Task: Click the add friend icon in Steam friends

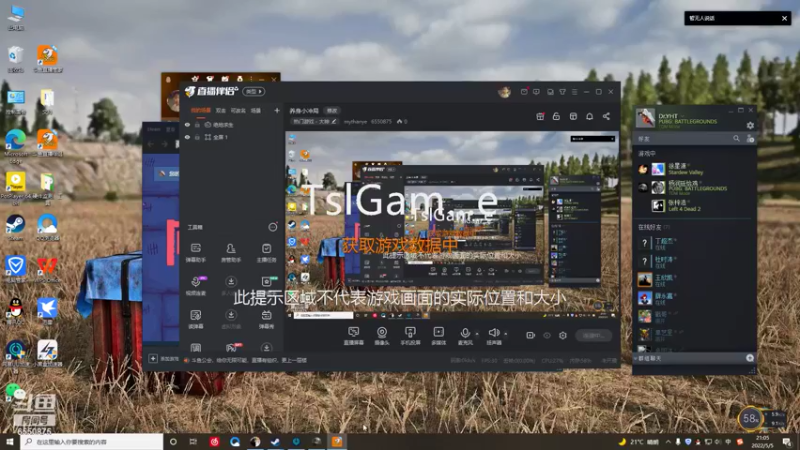Action: 750,138
